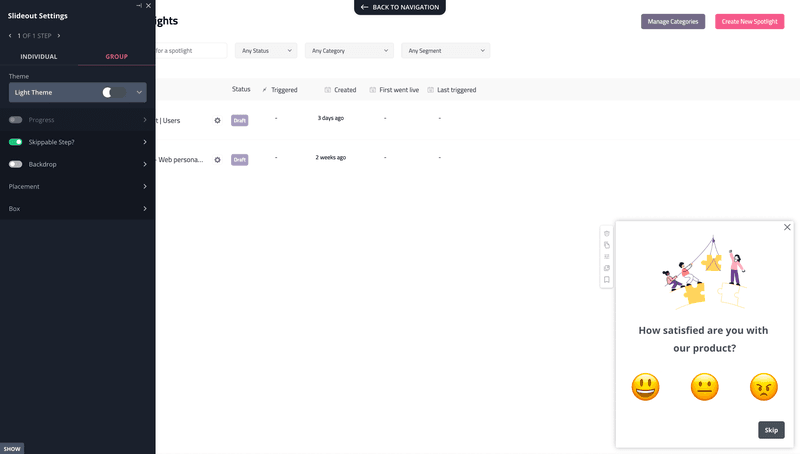Click the copy icon beside the slideout
The height and width of the screenshot is (454, 800).
(606, 245)
